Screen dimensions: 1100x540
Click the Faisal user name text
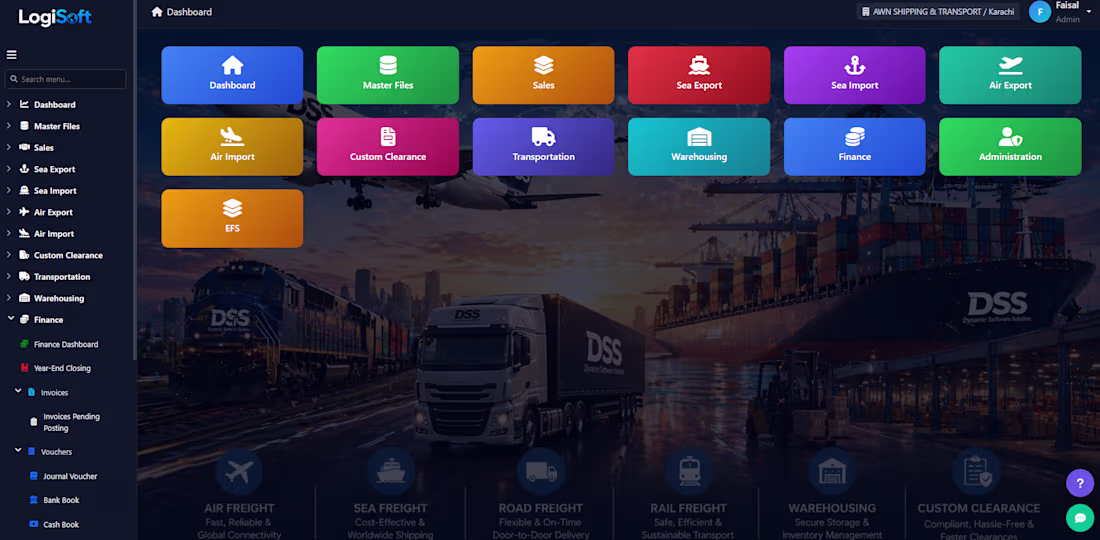click(1067, 6)
